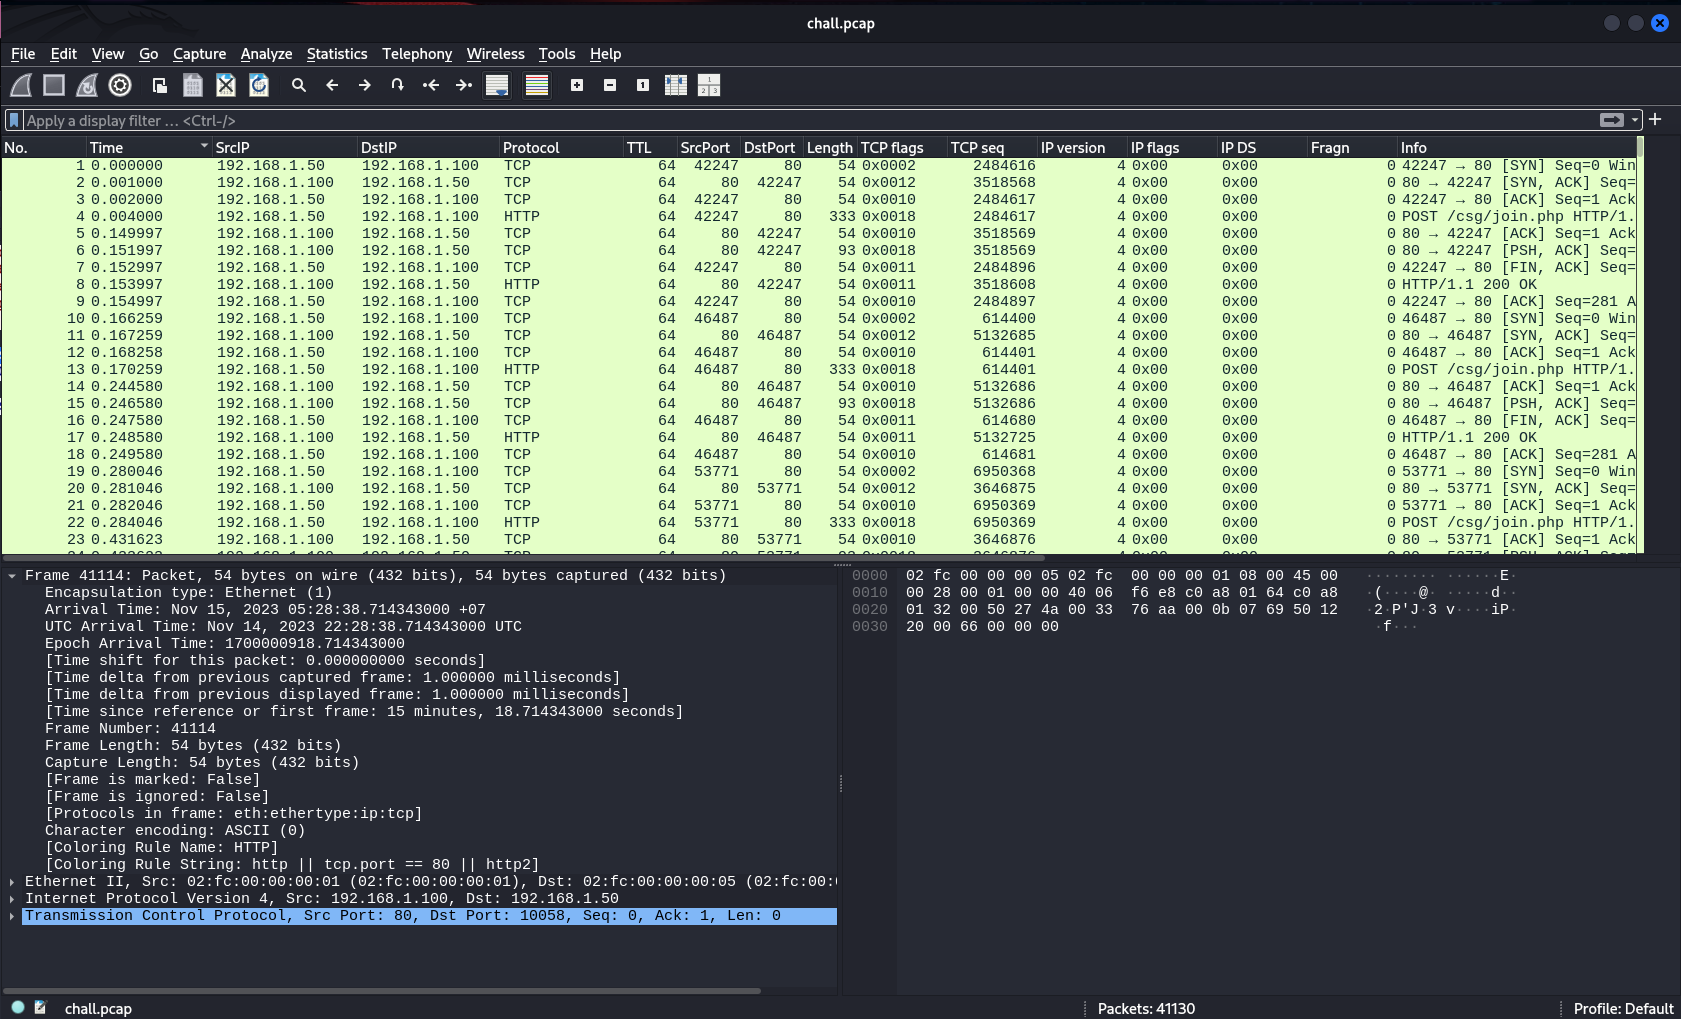Zoom in the packet text

(577, 85)
